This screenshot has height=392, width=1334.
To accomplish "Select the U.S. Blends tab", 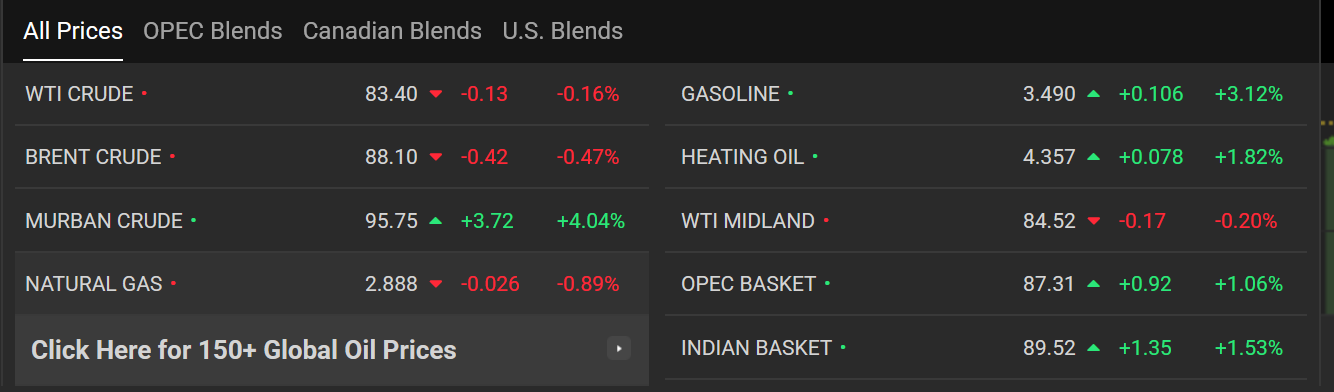I will pos(562,31).
